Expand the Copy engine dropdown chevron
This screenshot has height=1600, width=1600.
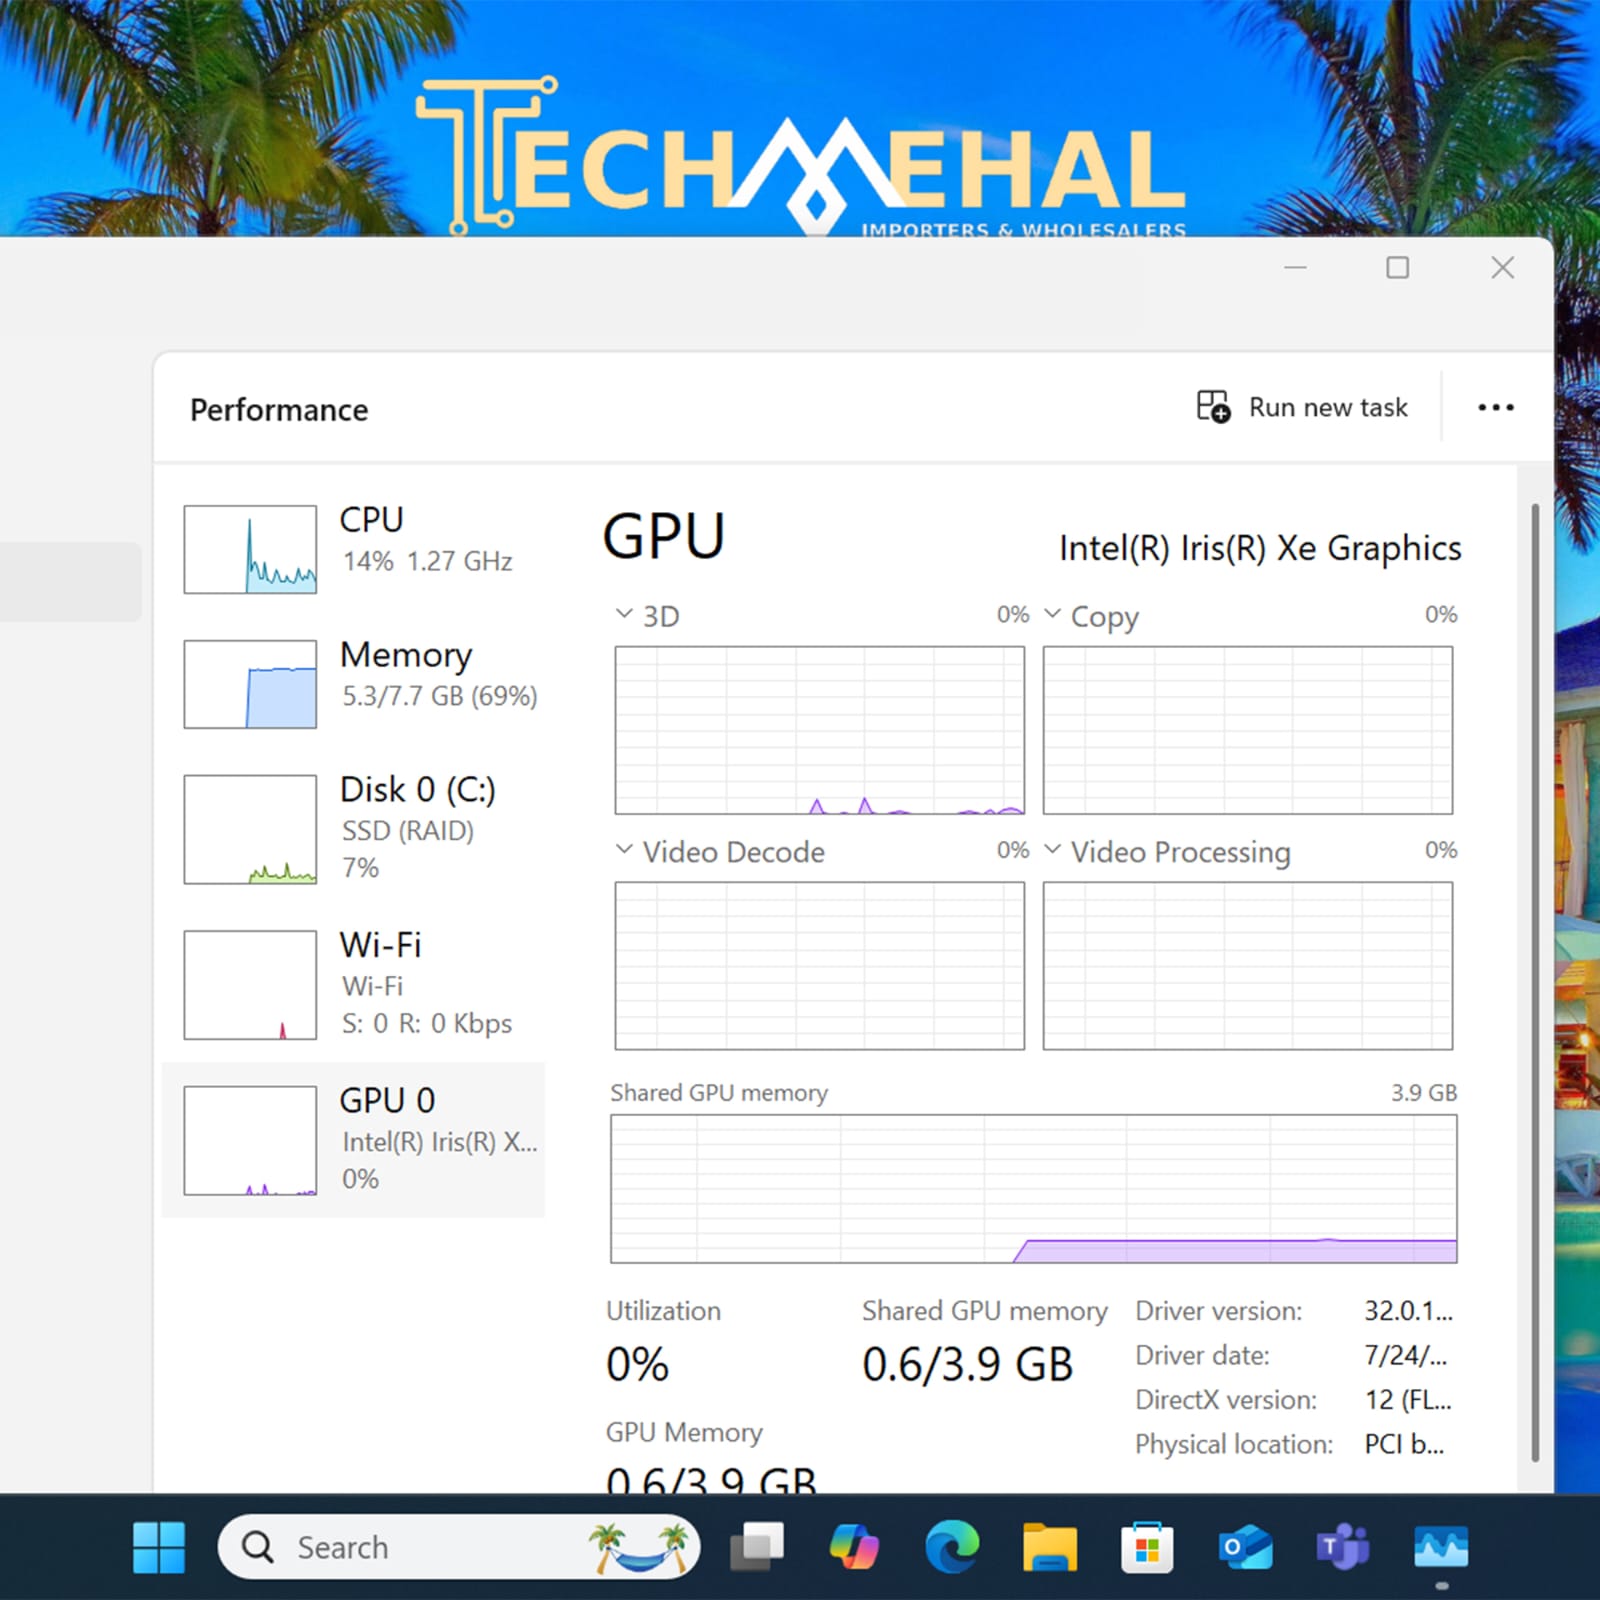1052,614
